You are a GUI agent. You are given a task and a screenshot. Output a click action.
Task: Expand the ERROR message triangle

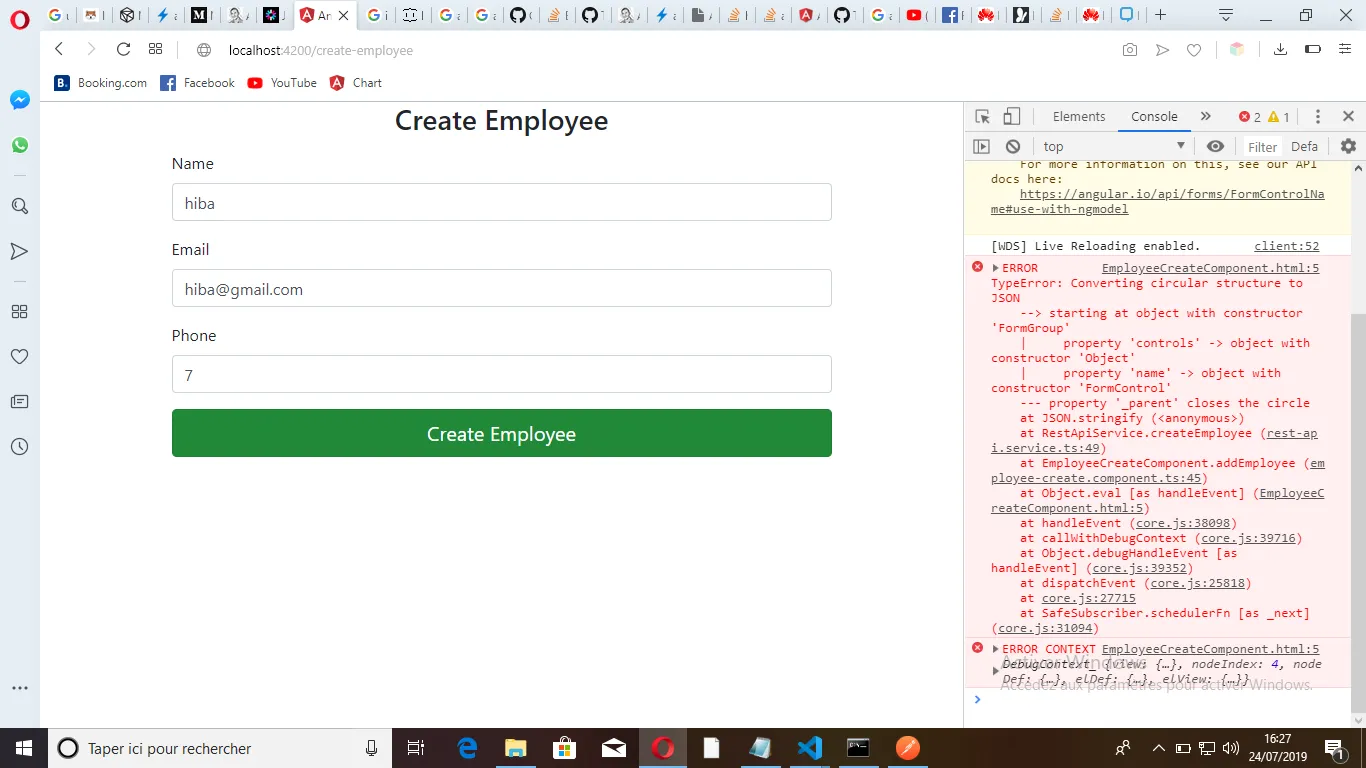(x=996, y=268)
